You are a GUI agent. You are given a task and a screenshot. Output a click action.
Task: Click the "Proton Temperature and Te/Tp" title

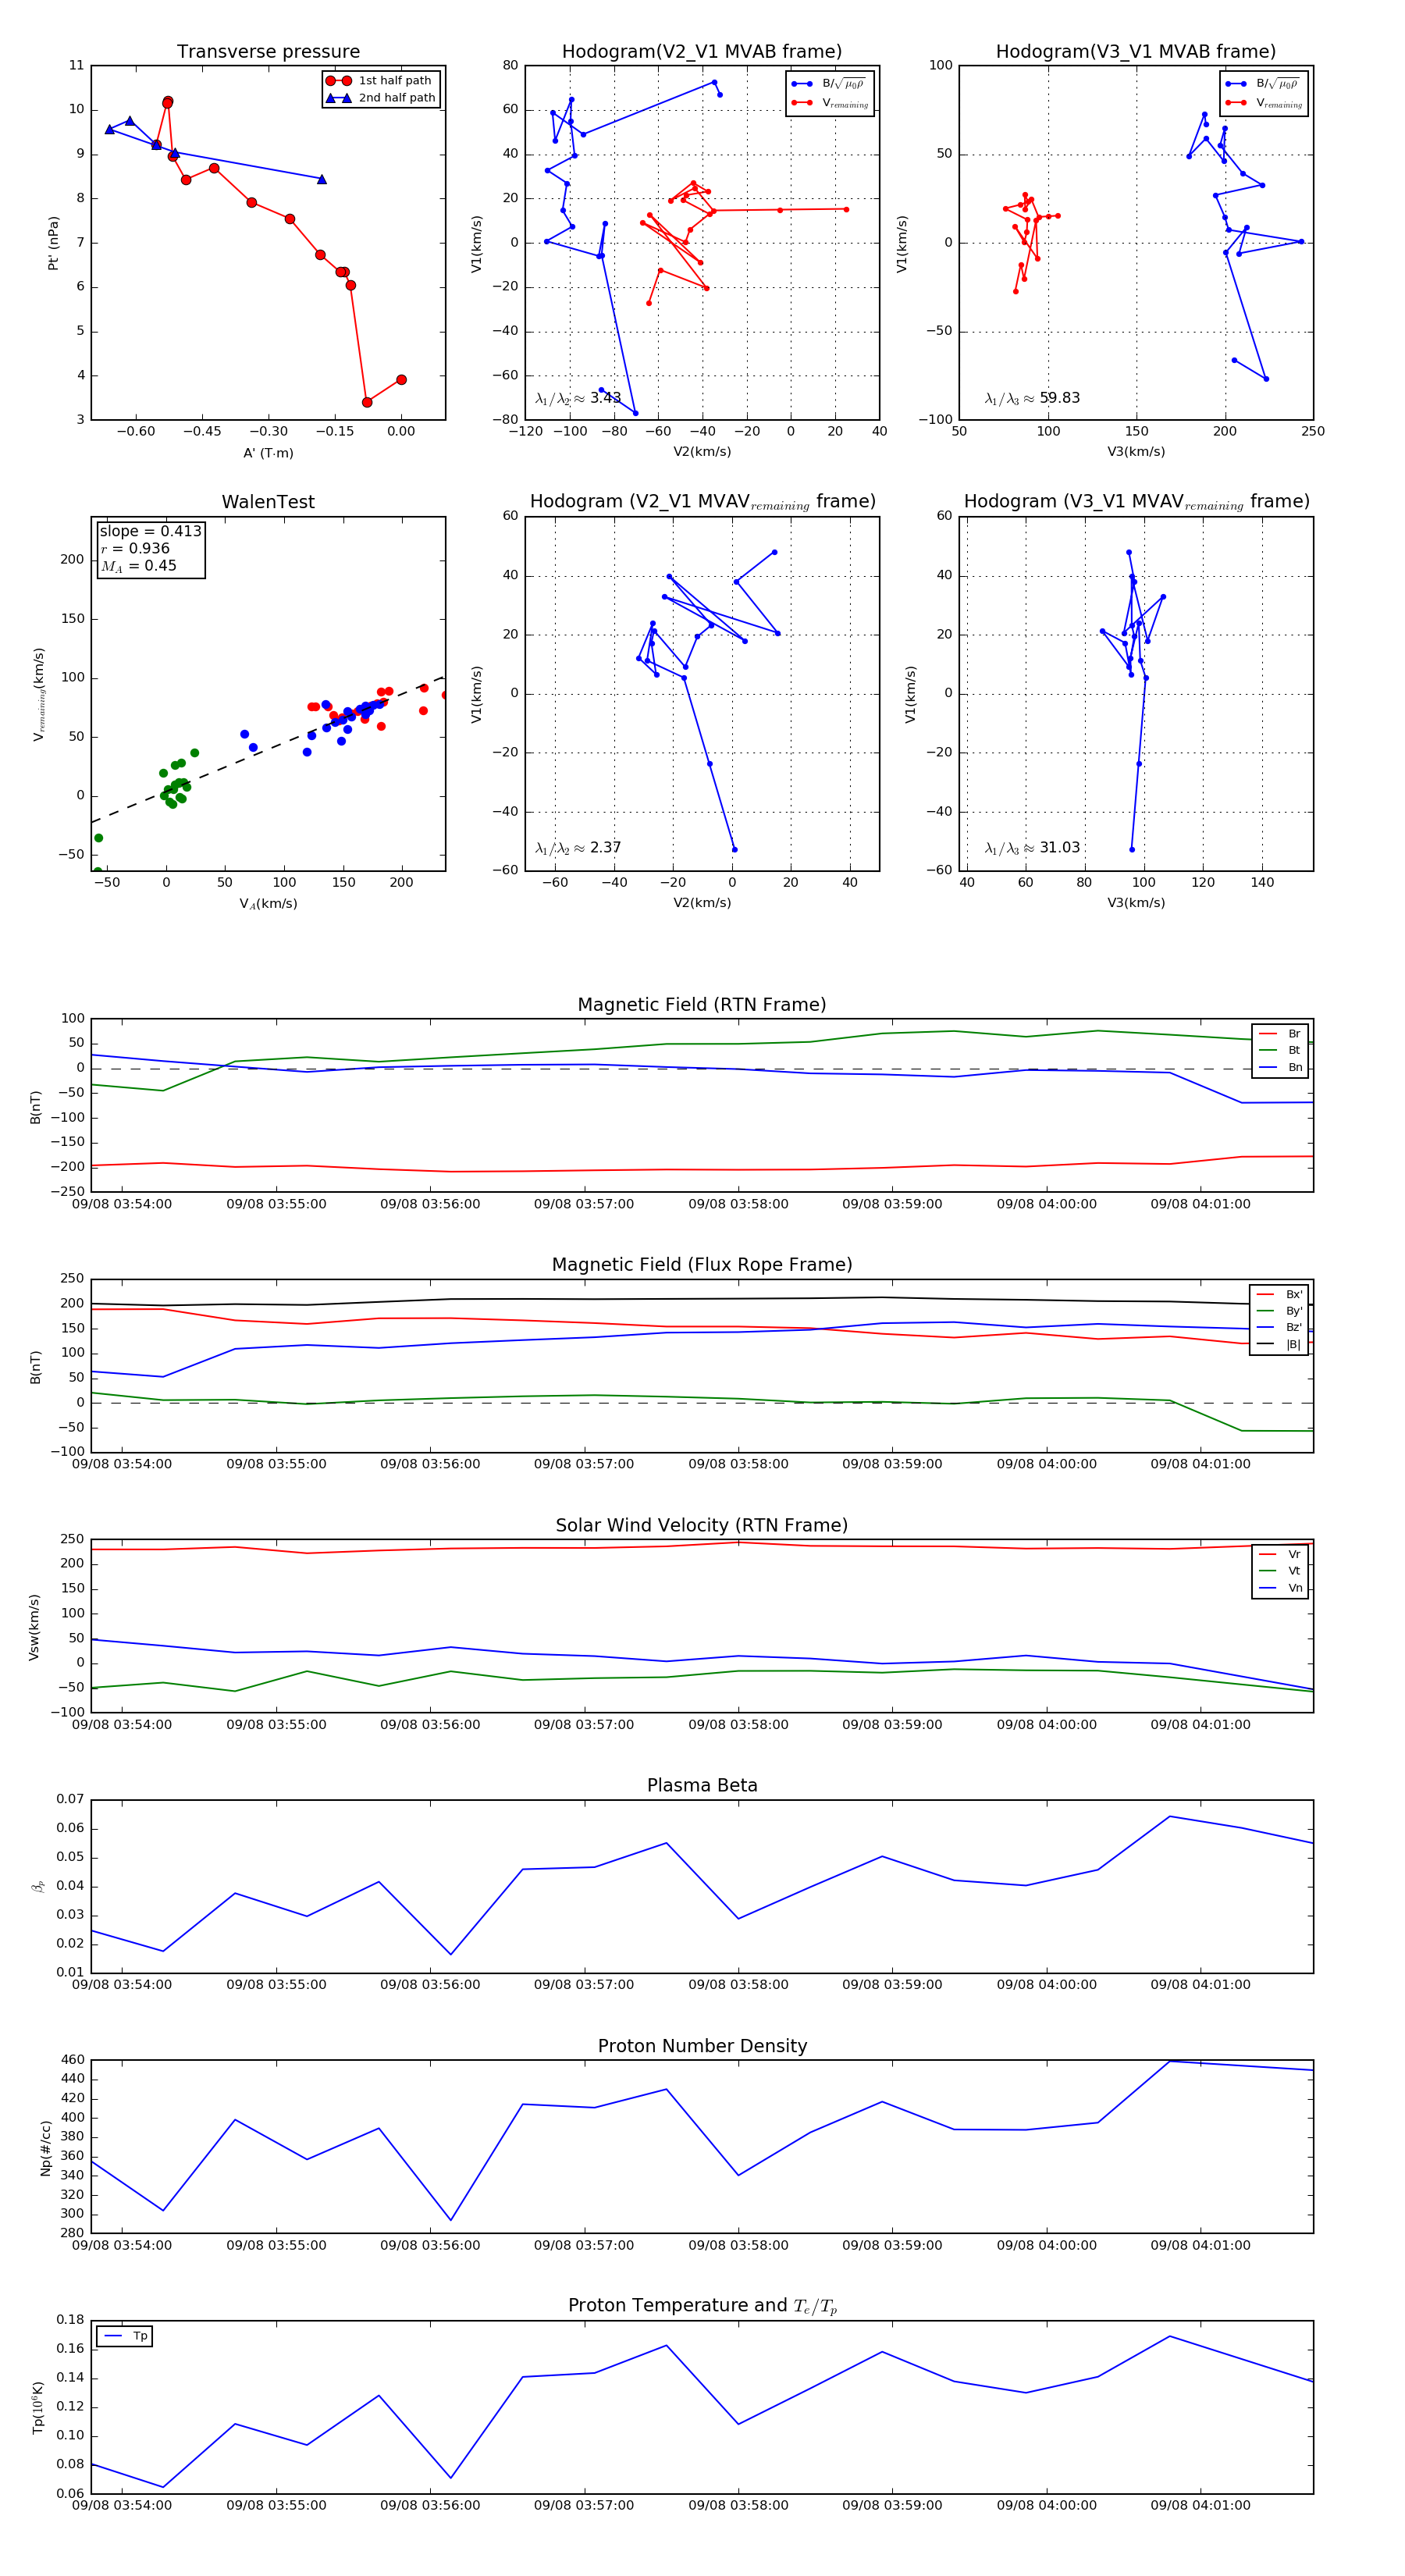[702, 2306]
